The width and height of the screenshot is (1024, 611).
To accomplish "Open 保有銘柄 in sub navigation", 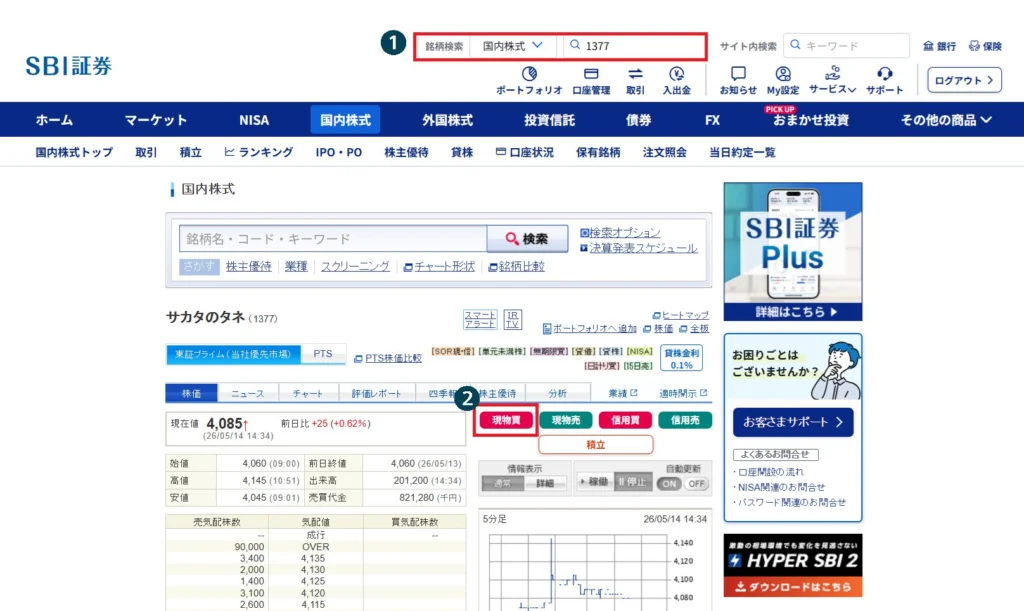I will (x=598, y=152).
